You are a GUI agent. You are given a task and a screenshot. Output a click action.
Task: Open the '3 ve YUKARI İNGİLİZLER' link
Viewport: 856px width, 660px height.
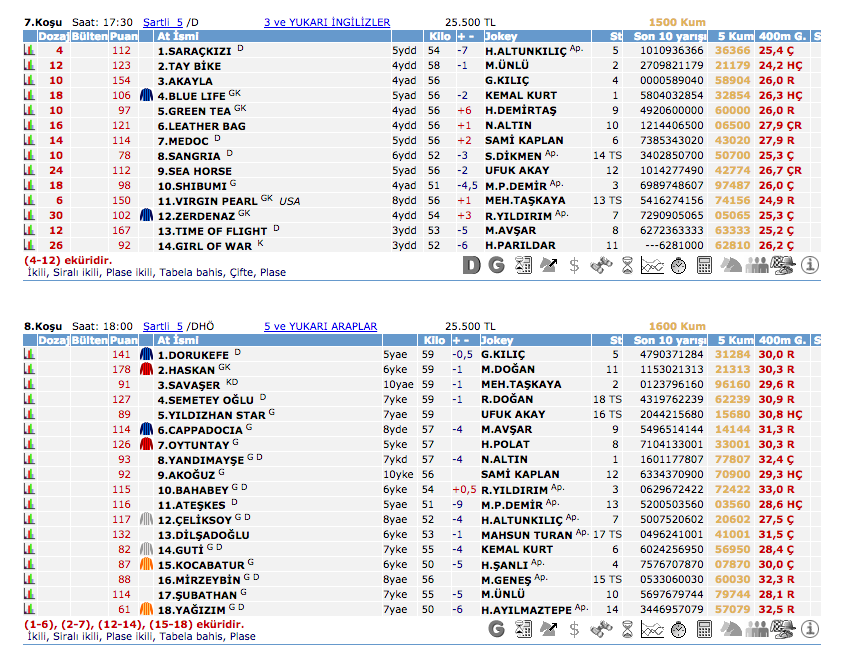(x=327, y=21)
